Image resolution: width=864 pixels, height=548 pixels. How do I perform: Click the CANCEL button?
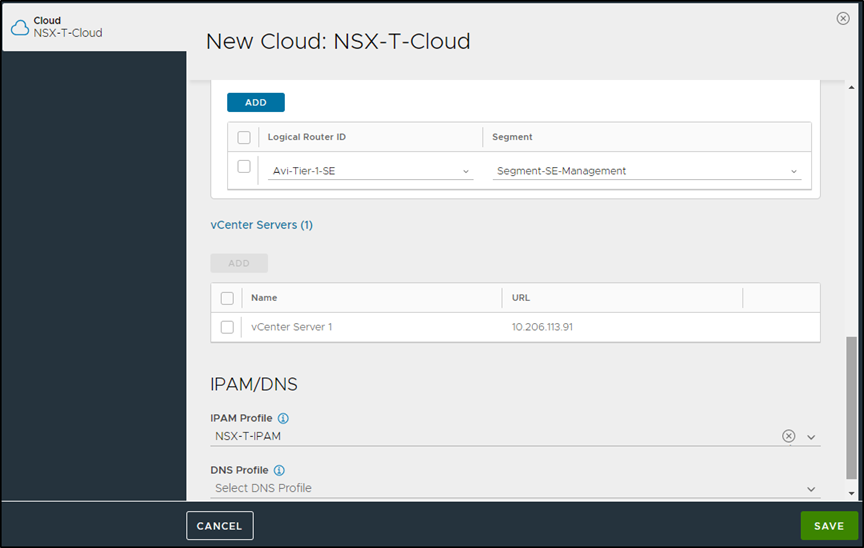click(220, 526)
